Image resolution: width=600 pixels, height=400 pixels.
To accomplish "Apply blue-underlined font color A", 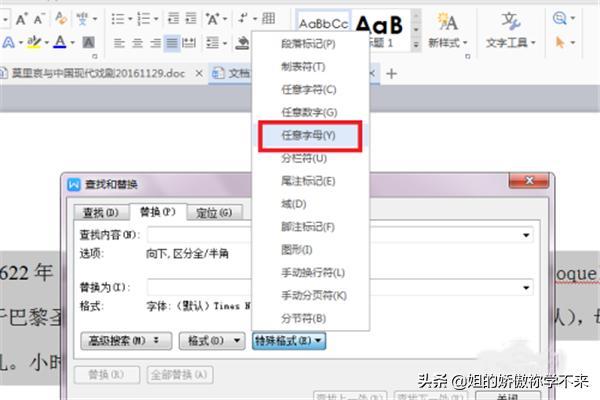I will pyautogui.click(x=60, y=42).
